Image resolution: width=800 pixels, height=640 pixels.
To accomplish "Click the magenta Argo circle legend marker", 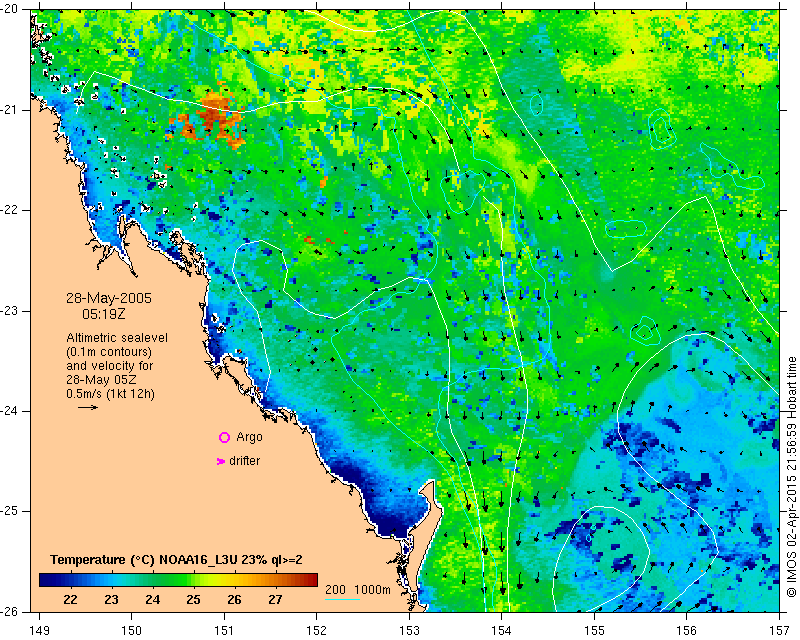I will (224, 437).
